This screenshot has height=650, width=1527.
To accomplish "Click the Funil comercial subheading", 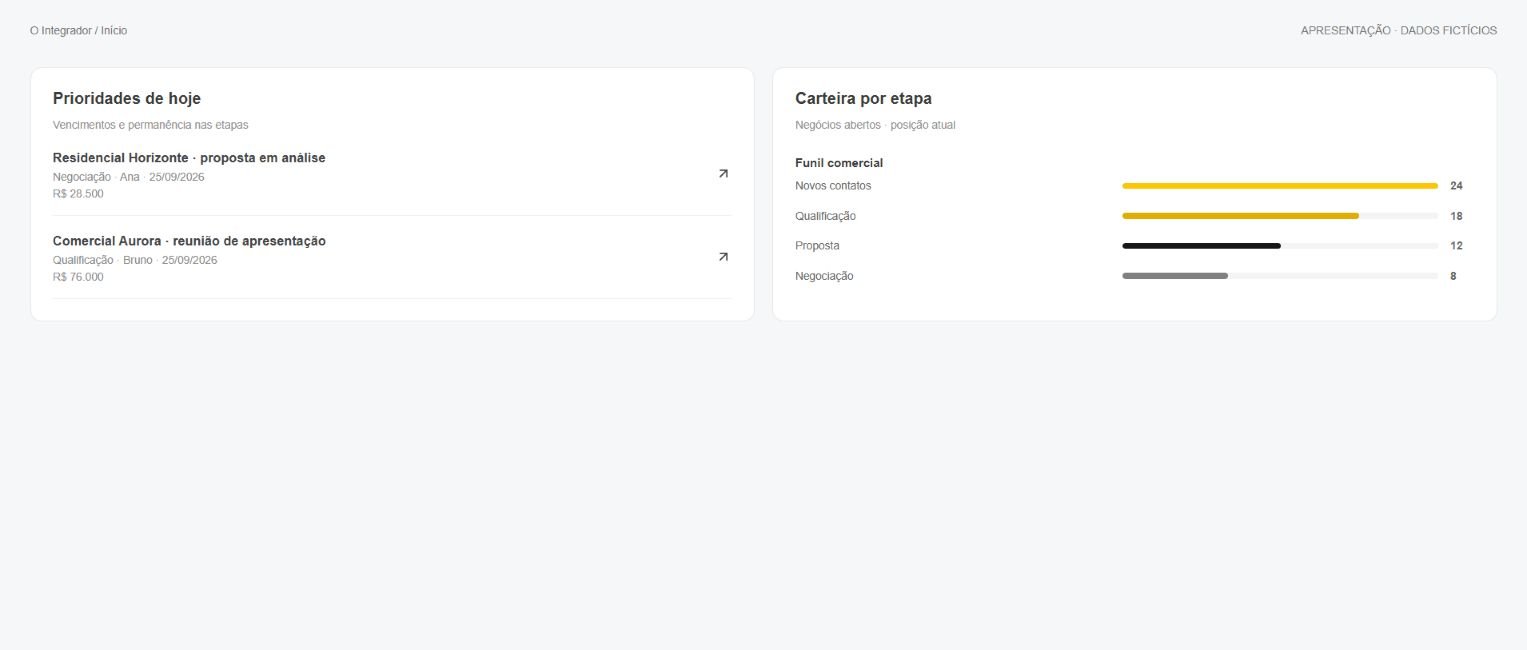I will [839, 163].
